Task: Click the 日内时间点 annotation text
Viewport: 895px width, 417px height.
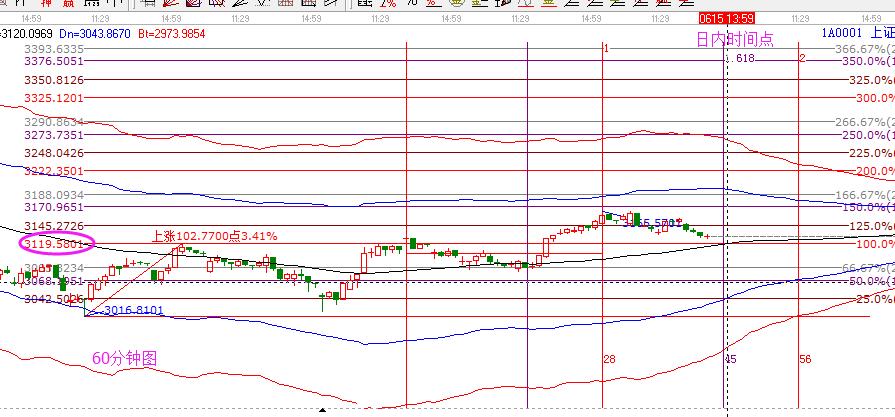Action: coord(734,39)
